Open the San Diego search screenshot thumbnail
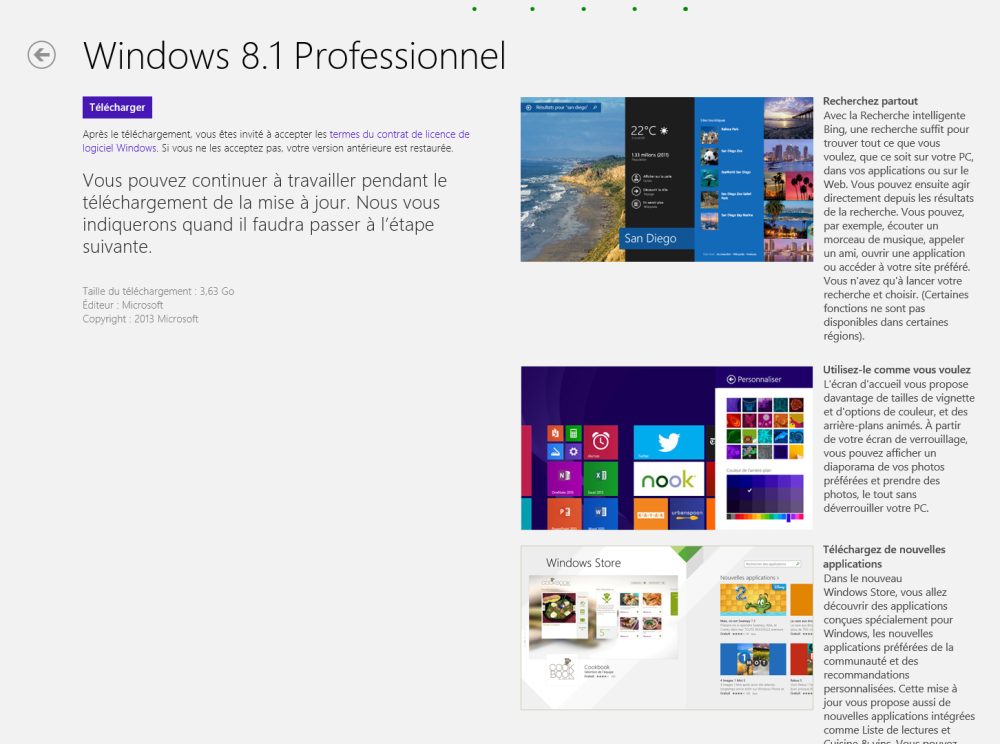The width and height of the screenshot is (1000, 744). coord(666,179)
